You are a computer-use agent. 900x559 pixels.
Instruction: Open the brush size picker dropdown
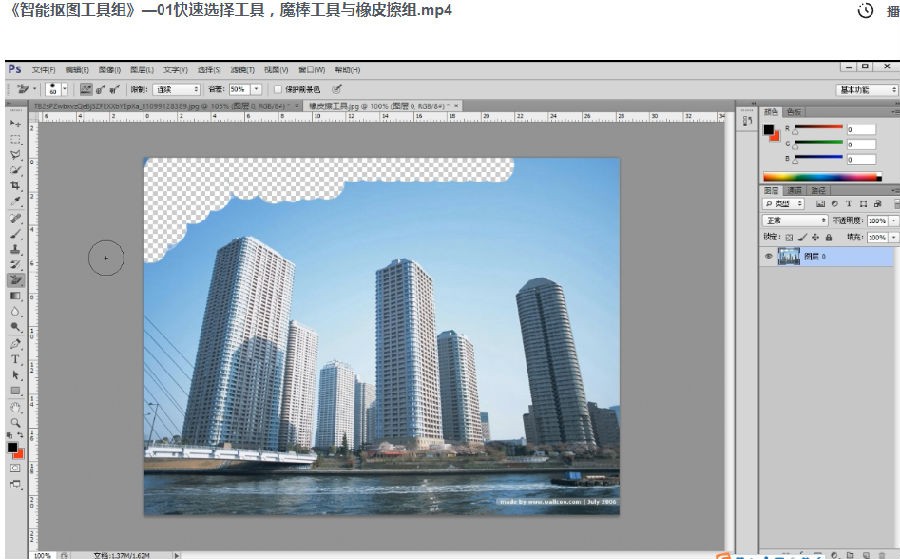tap(65, 89)
